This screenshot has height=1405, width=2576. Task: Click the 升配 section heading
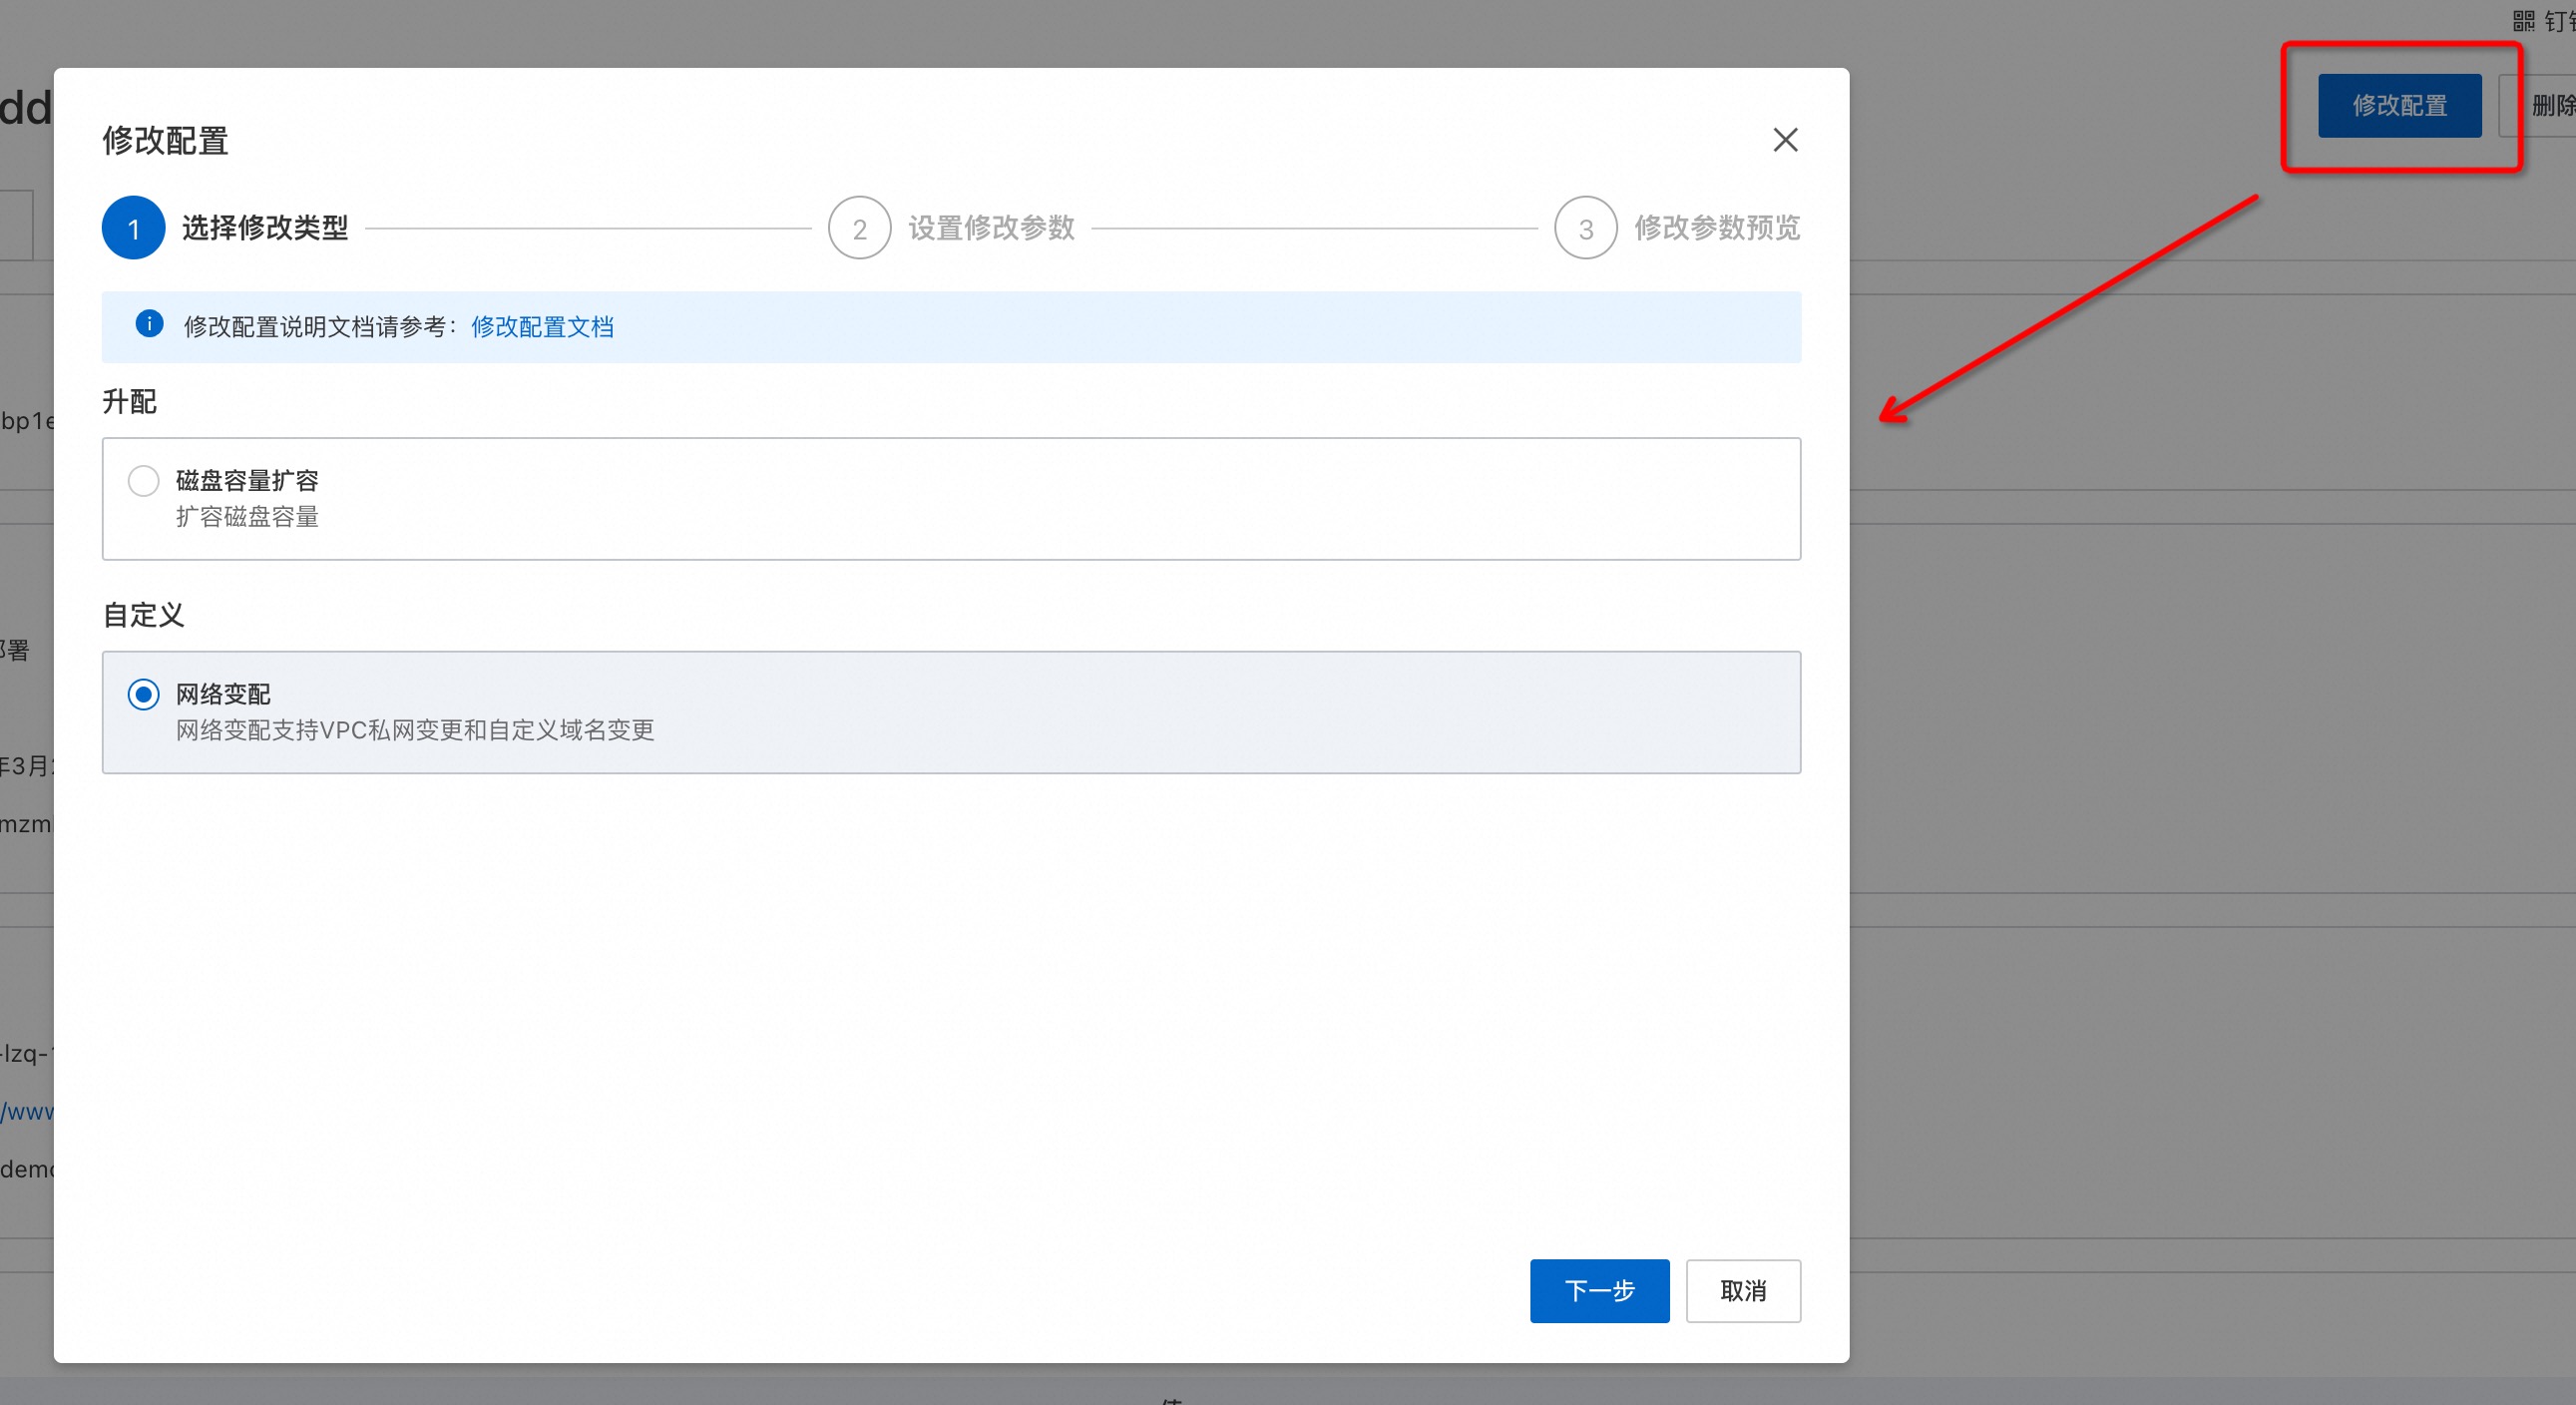tap(130, 402)
